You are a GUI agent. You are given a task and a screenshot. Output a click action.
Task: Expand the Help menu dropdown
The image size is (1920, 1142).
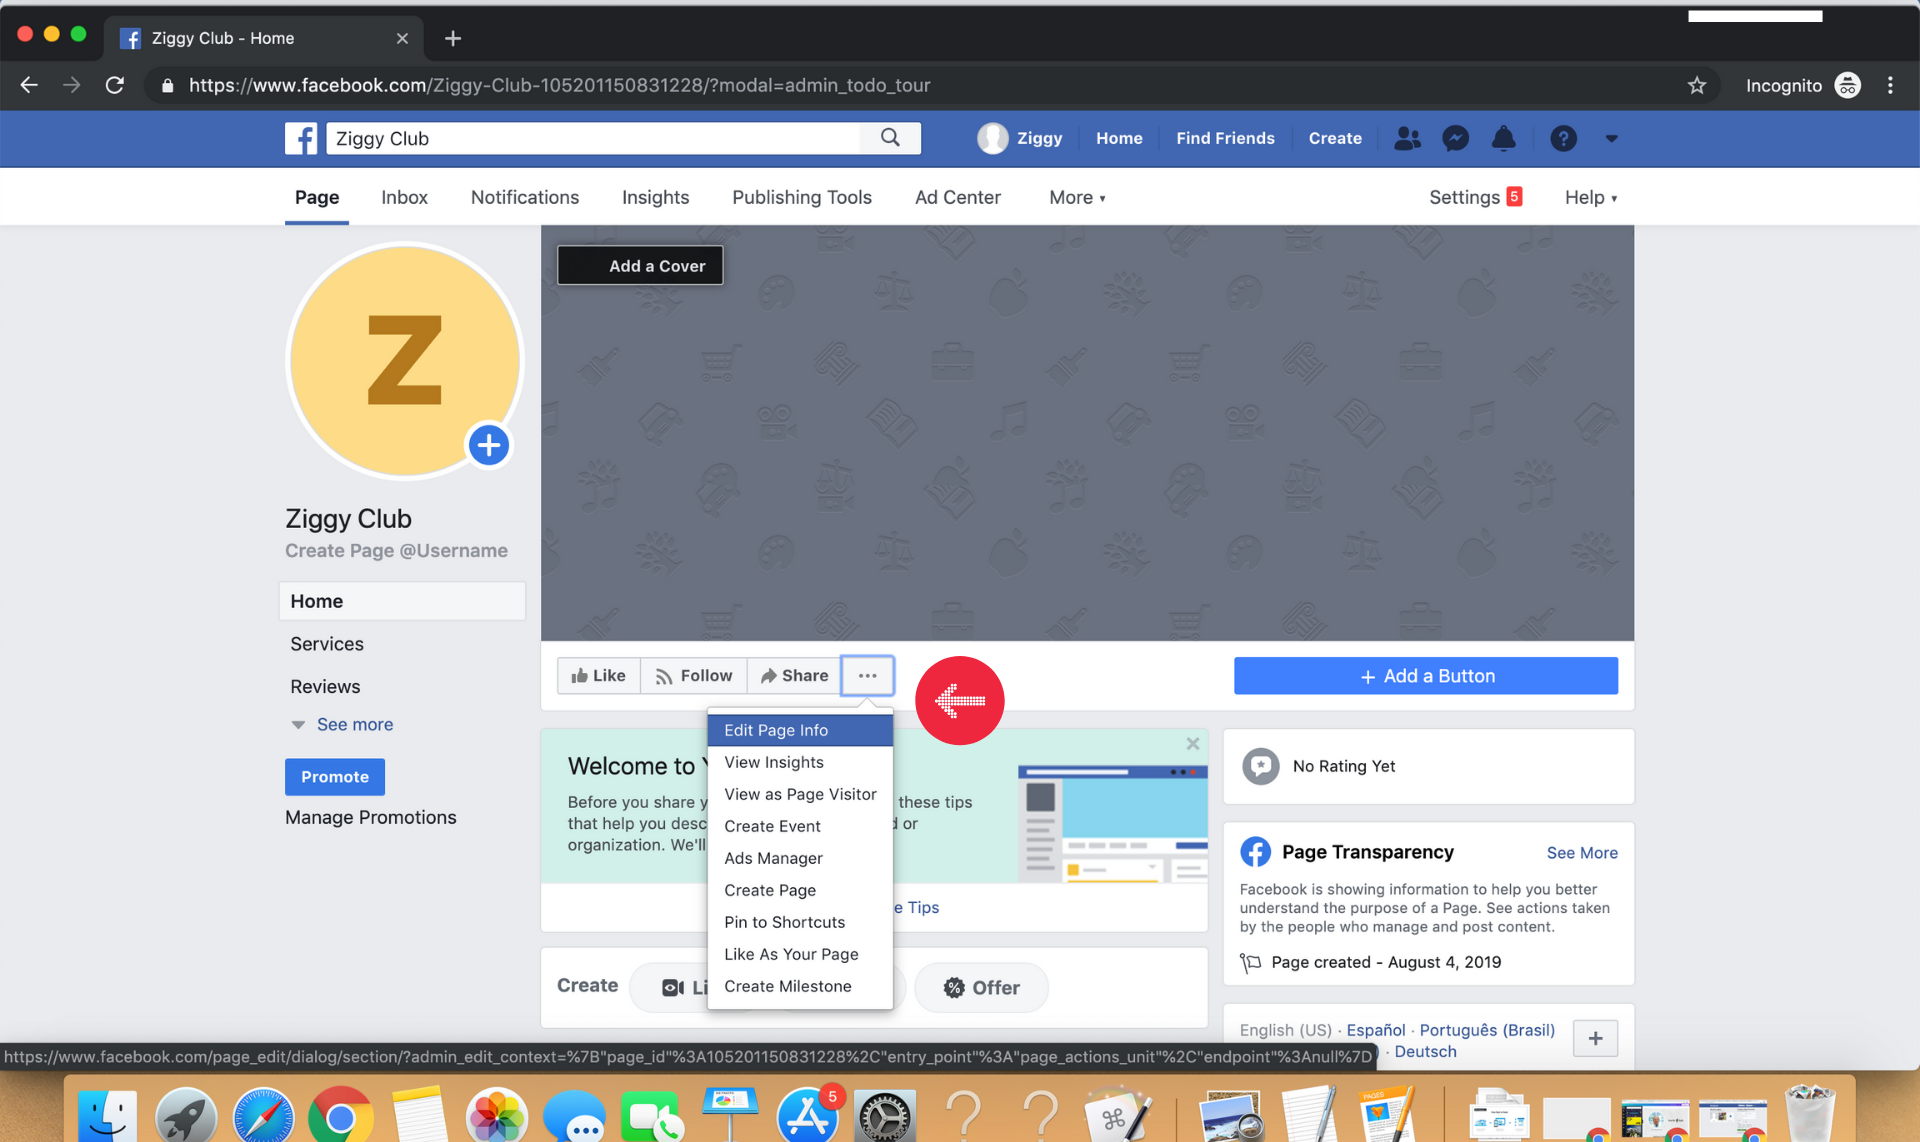pos(1591,197)
